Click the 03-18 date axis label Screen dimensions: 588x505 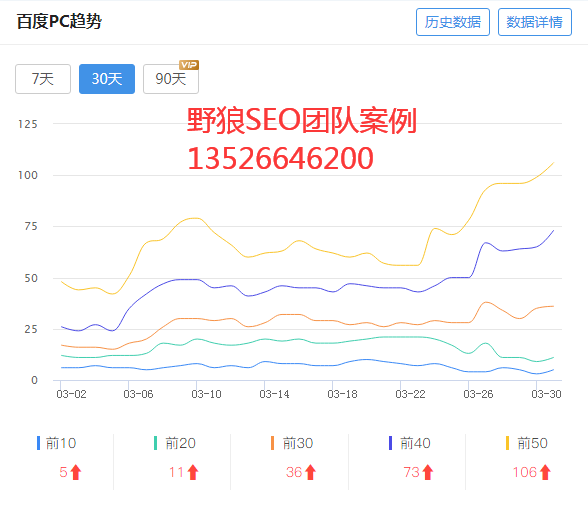pos(342,394)
